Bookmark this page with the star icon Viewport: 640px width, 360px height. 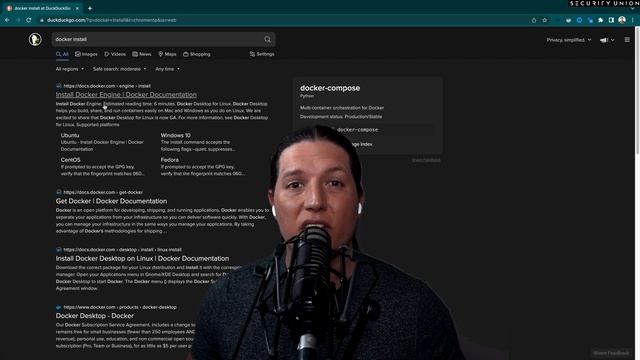click(544, 20)
